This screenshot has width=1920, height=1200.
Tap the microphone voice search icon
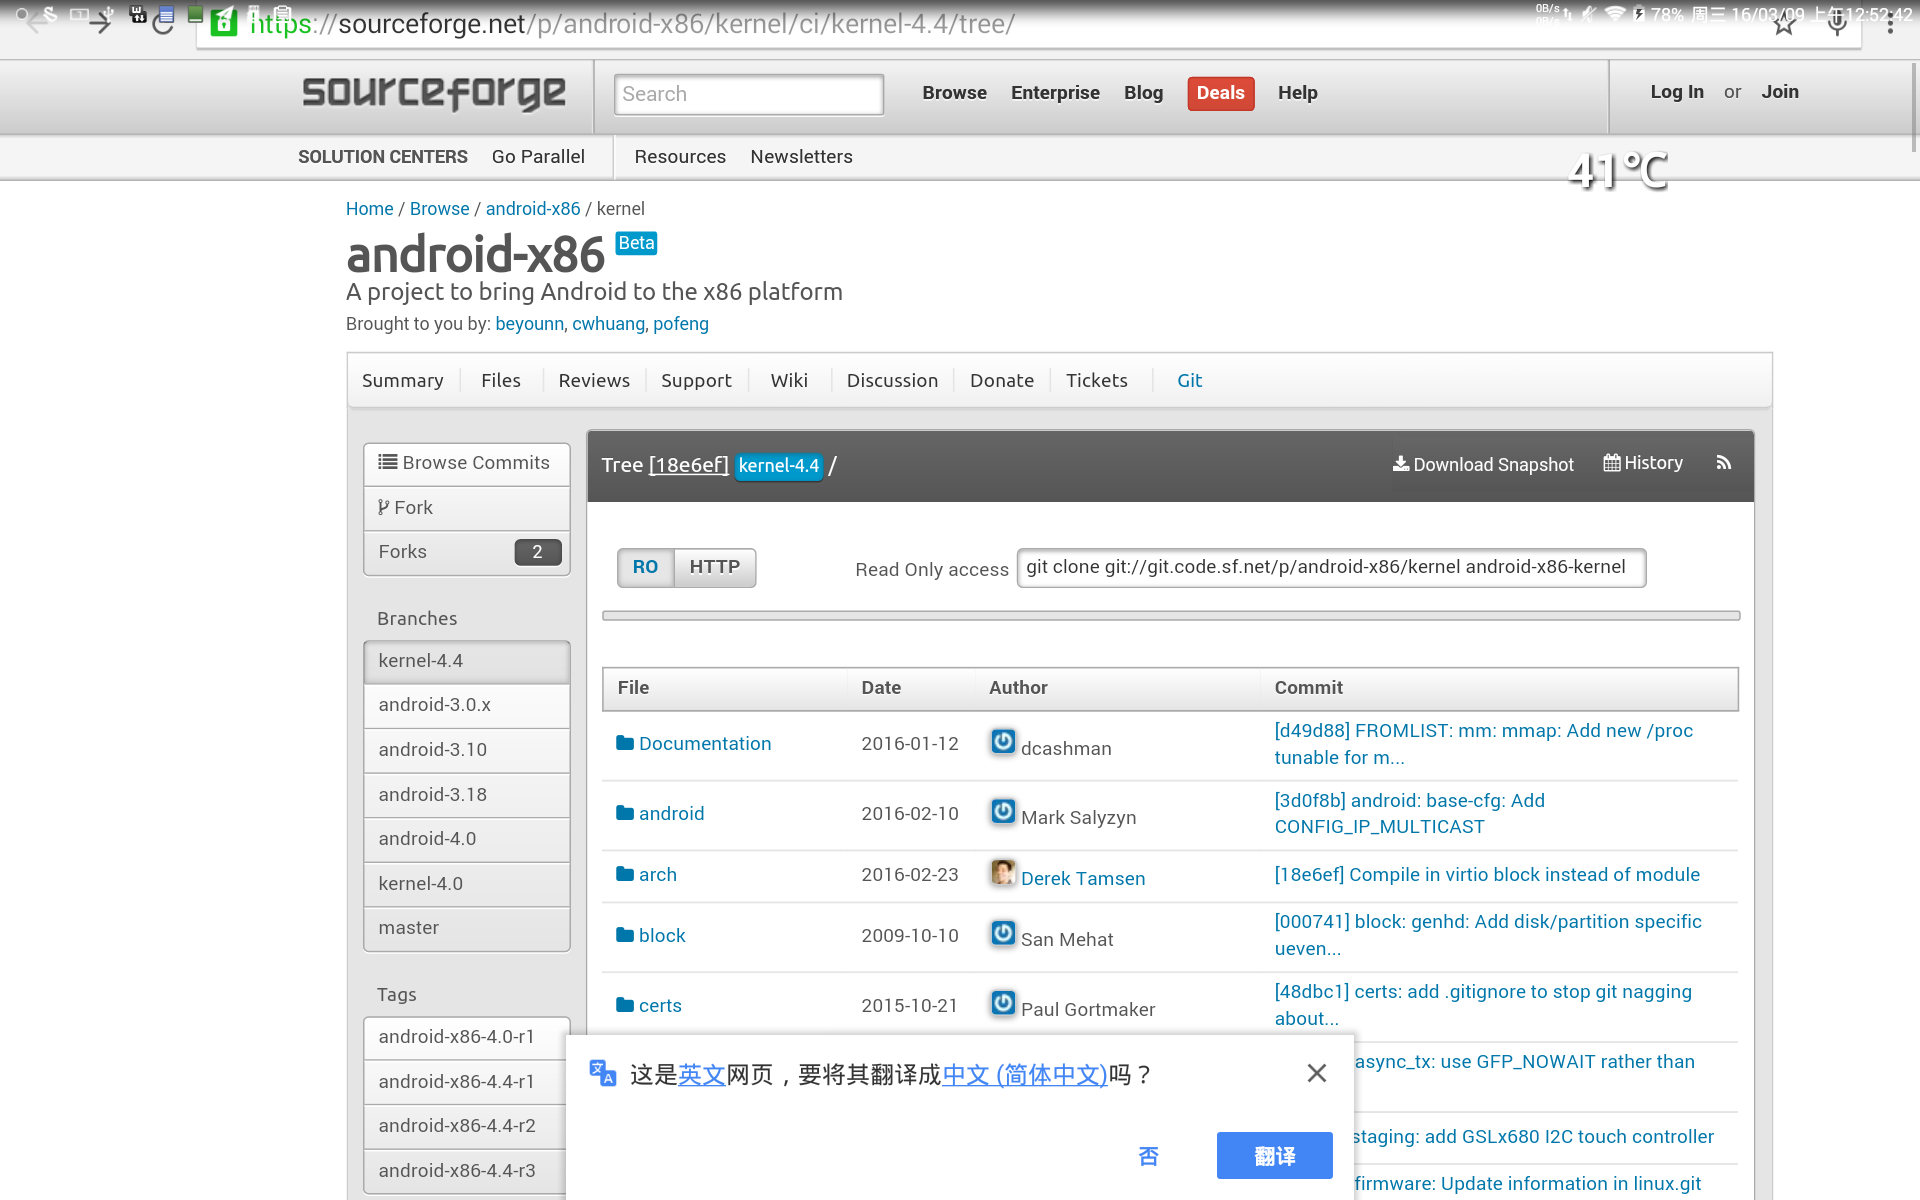(x=1837, y=24)
